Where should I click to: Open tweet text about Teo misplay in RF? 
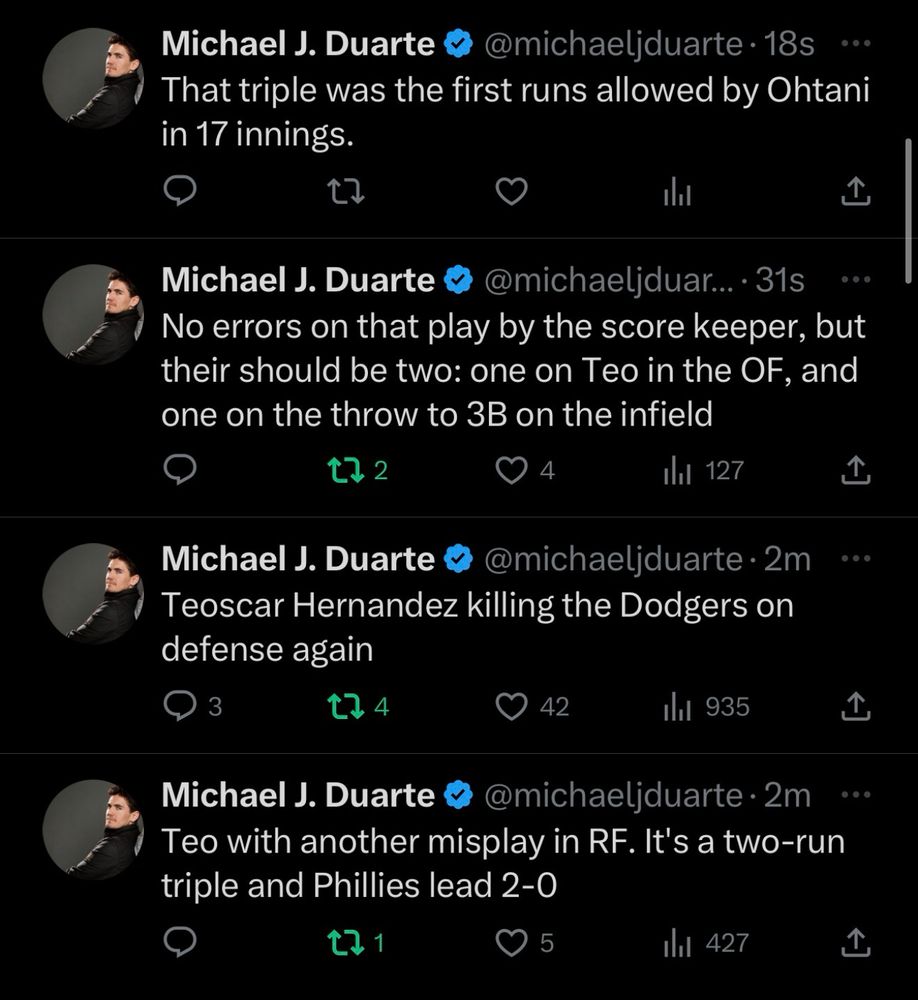pyautogui.click(x=503, y=863)
